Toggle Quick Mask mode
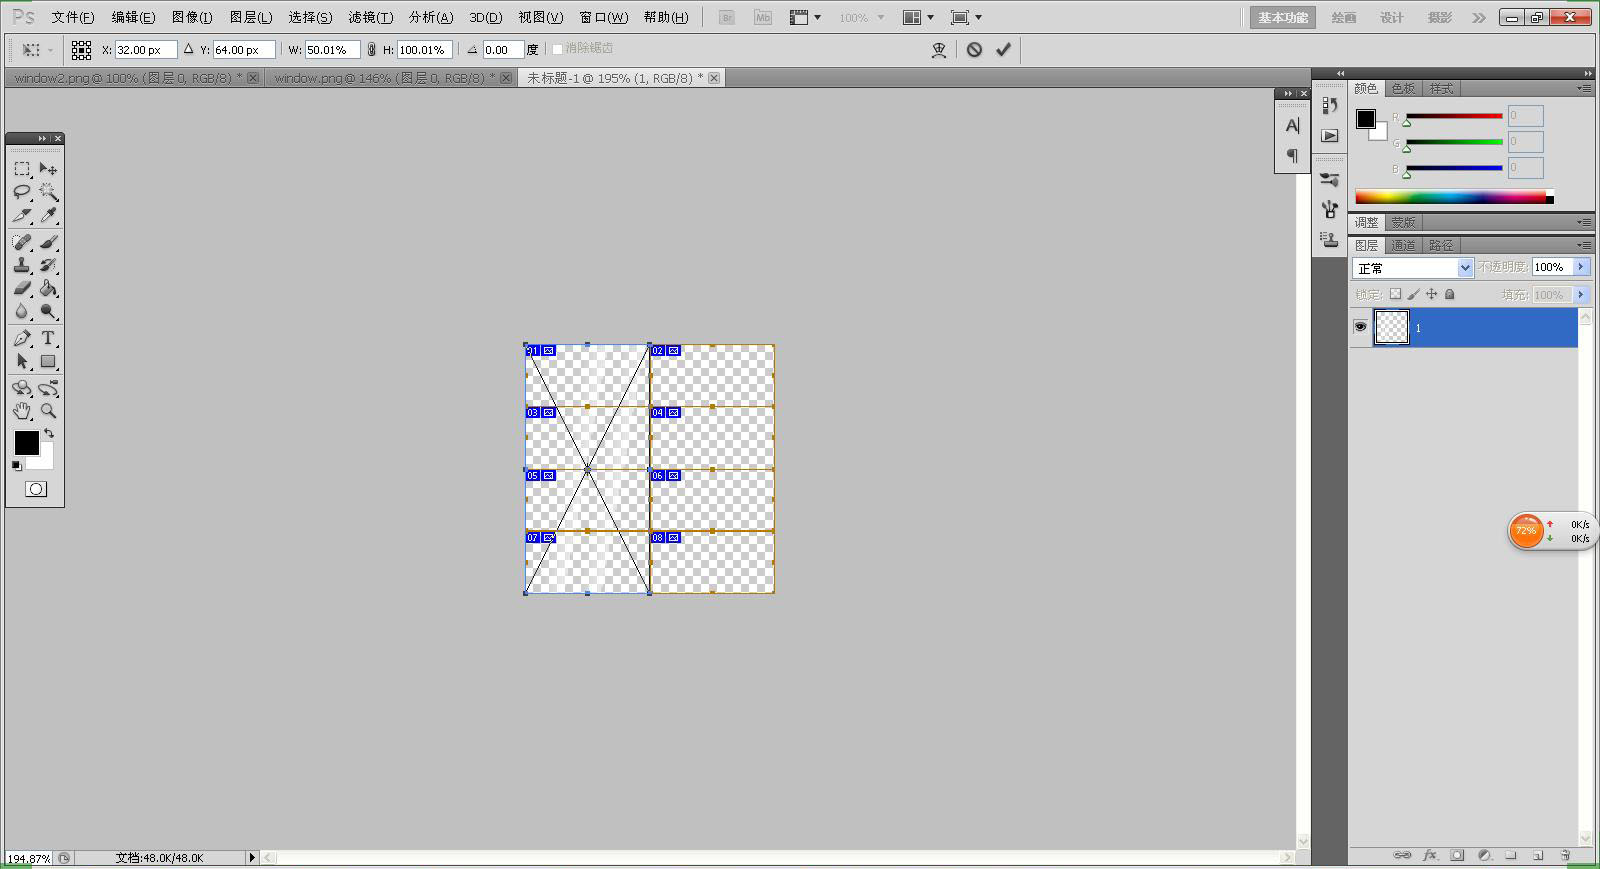The width and height of the screenshot is (1600, 869). [x=36, y=489]
